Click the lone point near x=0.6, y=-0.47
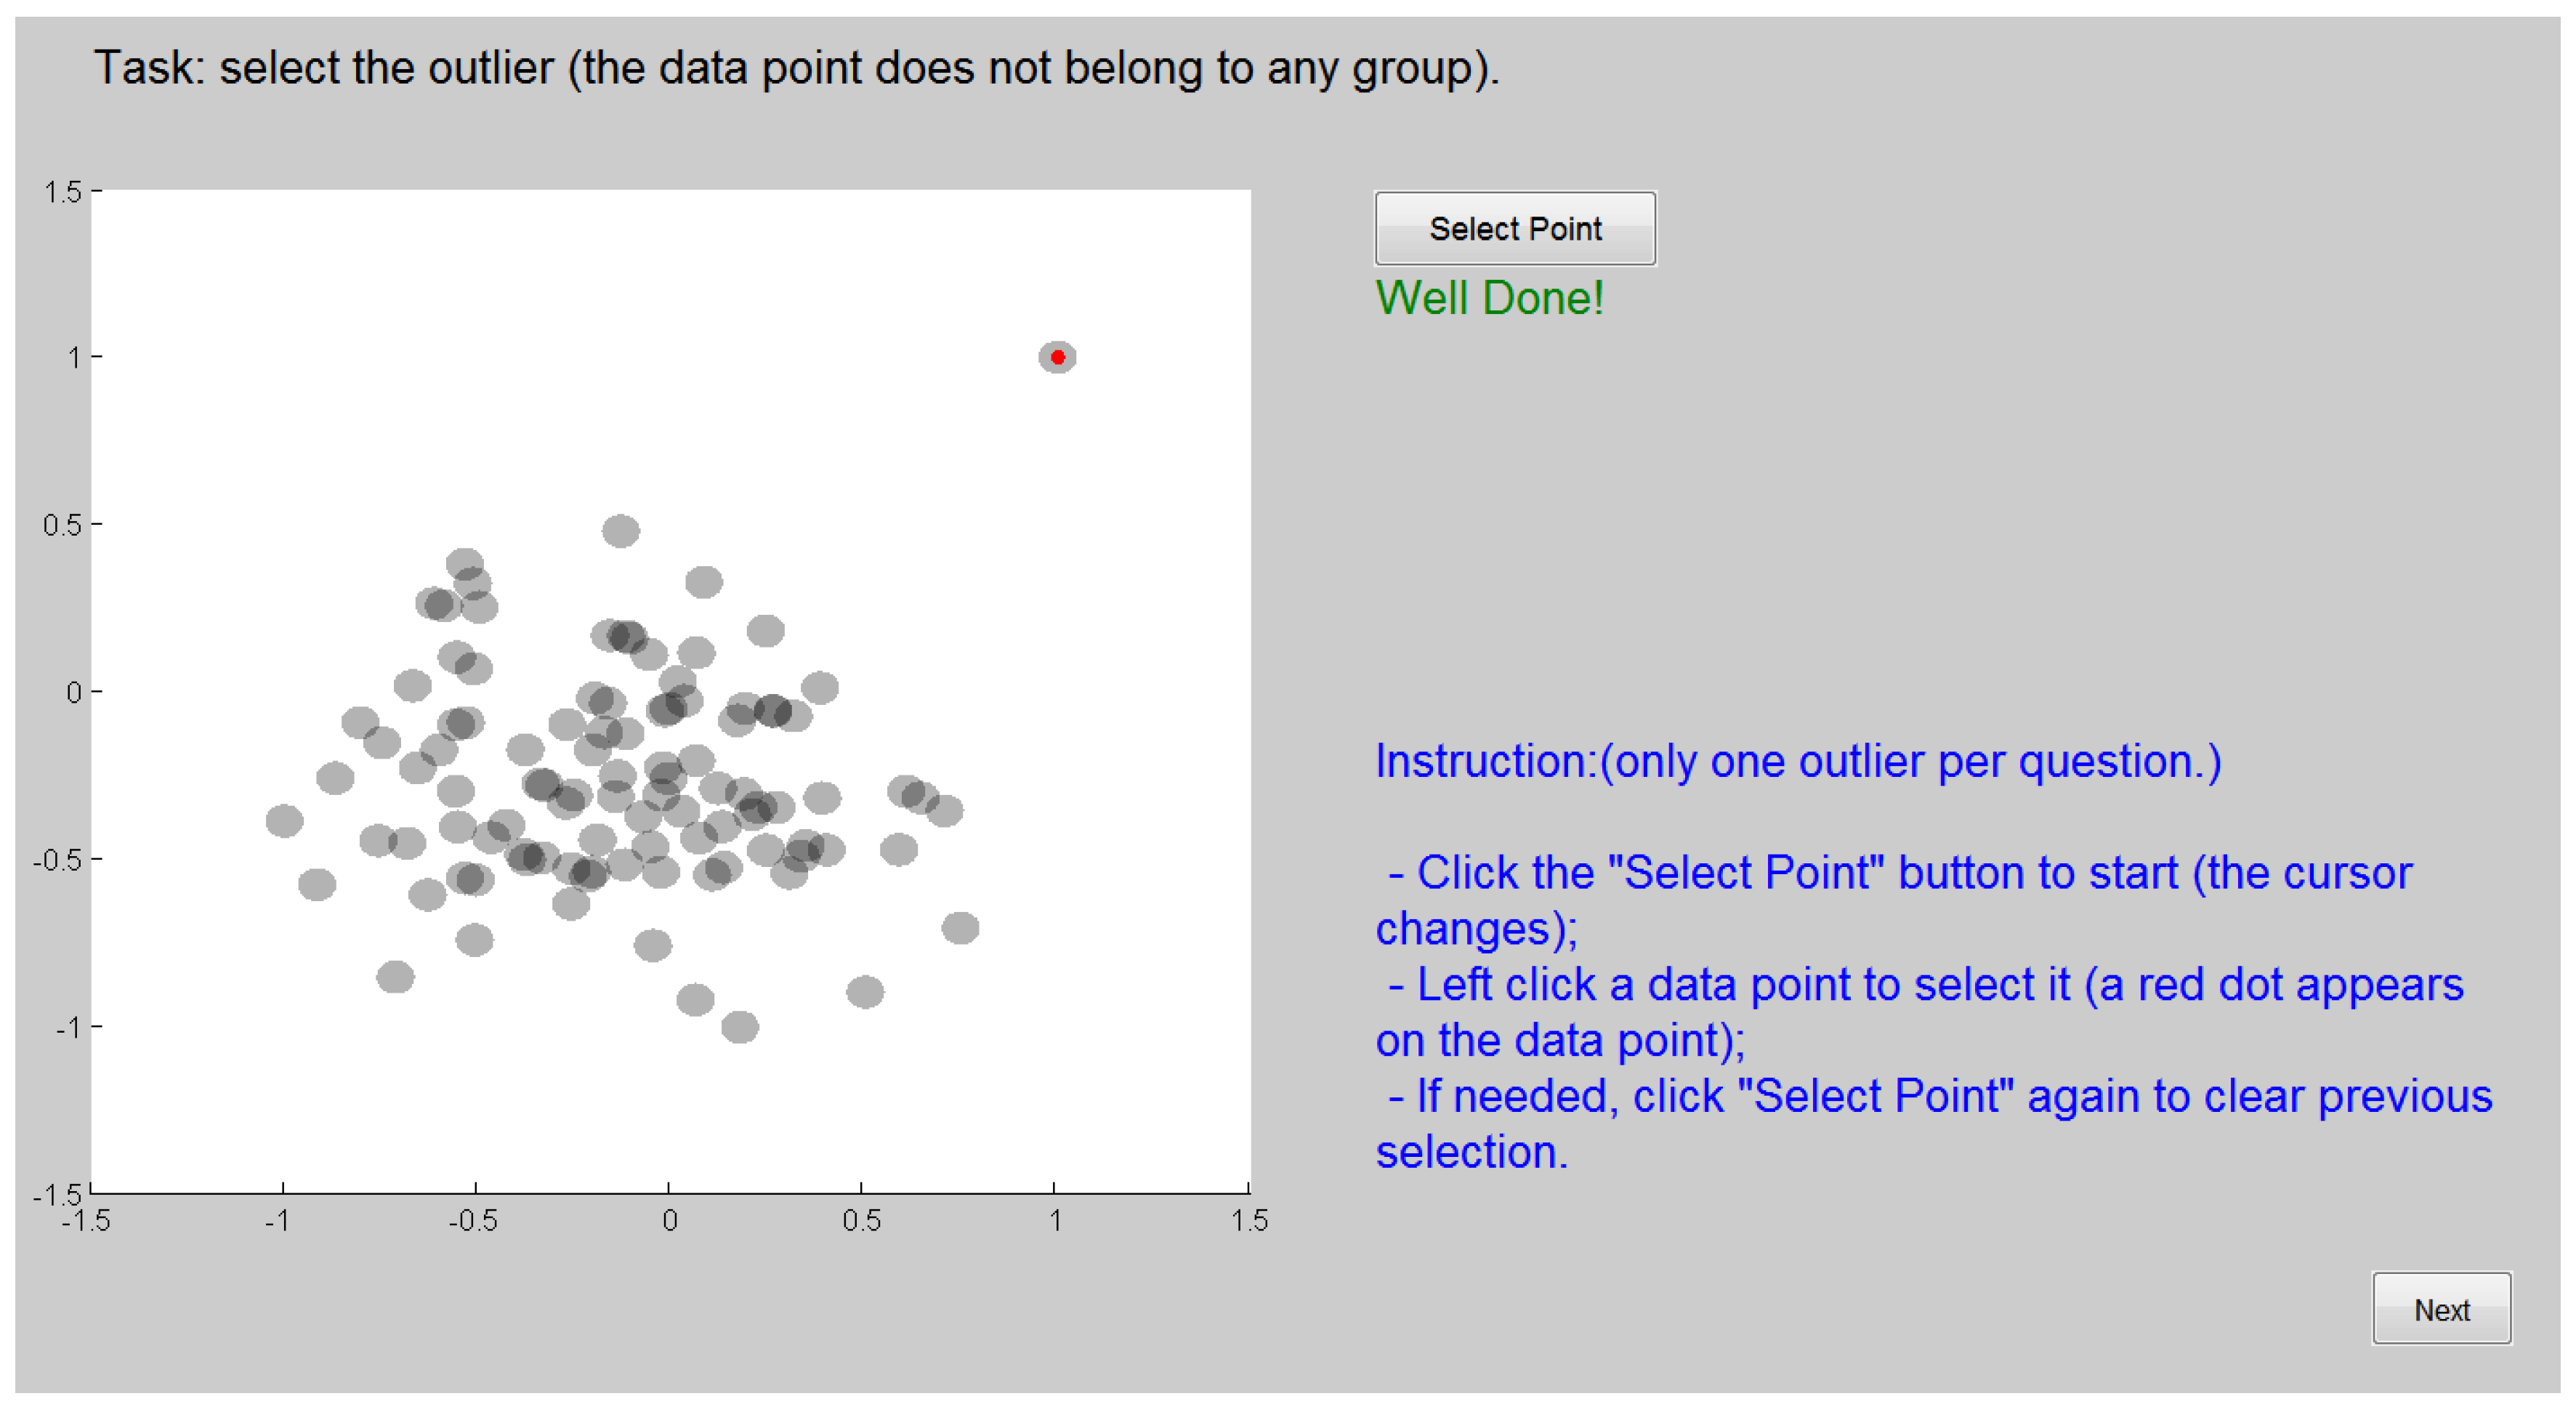 [x=899, y=850]
